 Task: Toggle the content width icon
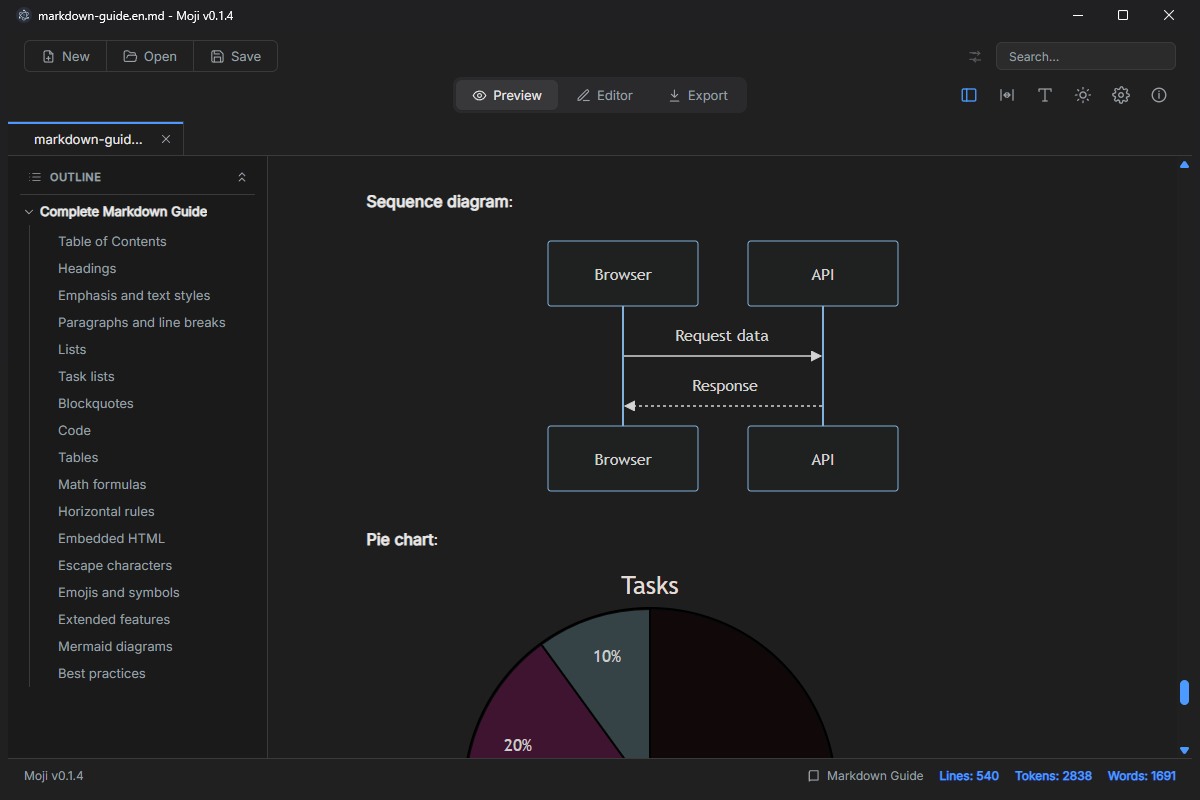(1007, 95)
